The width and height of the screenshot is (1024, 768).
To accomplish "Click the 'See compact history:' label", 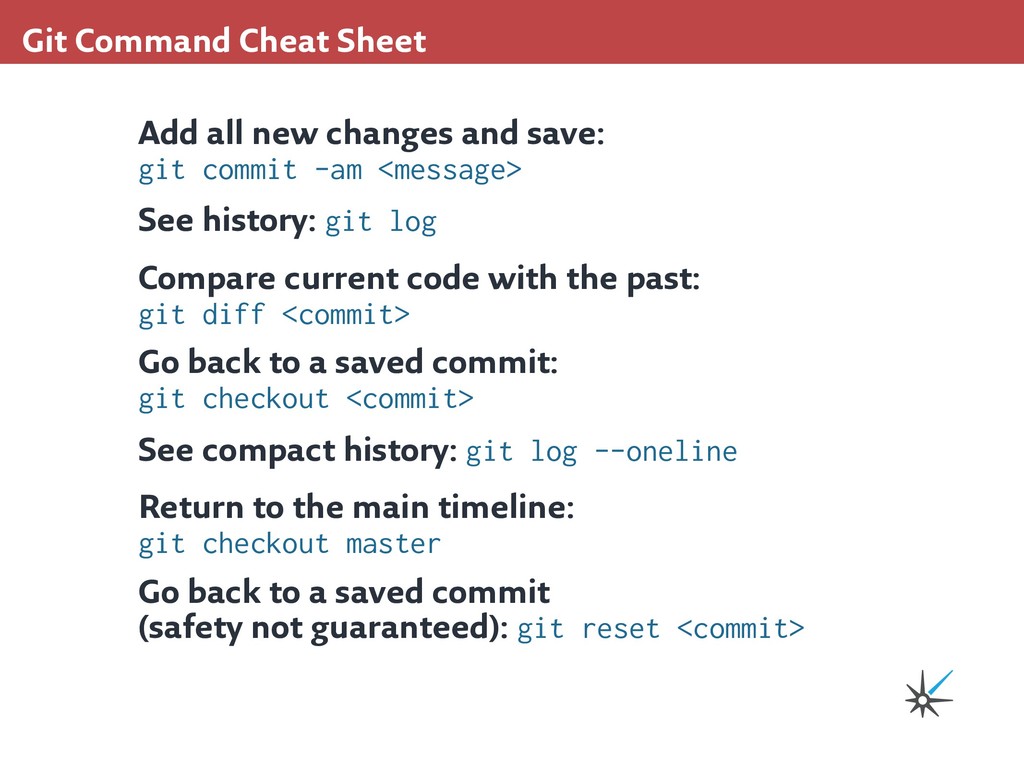I will pos(297,451).
